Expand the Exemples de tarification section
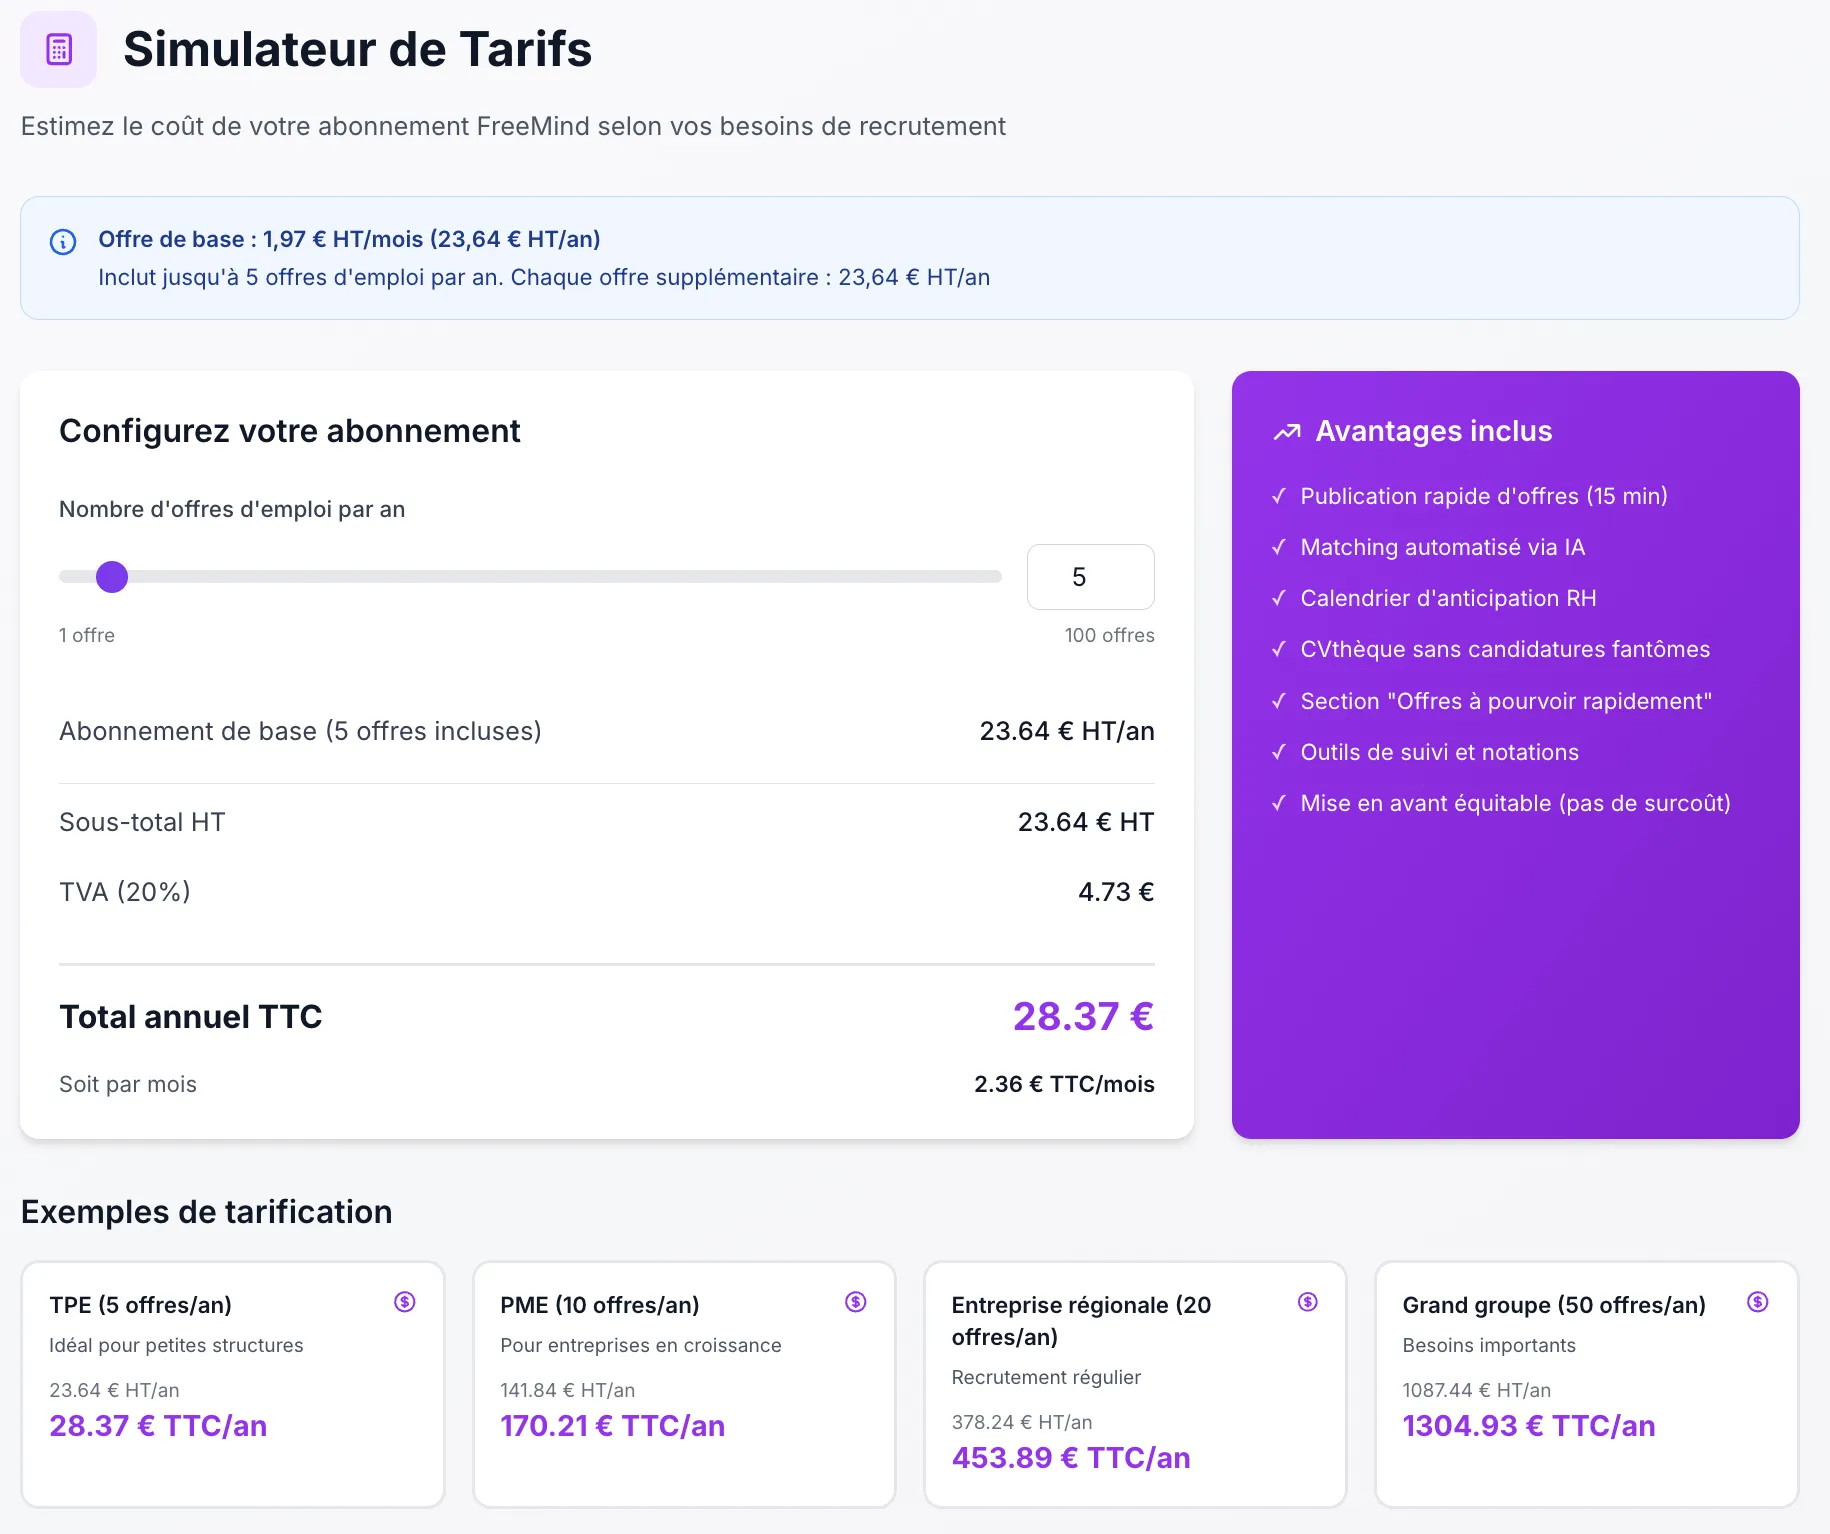 coord(206,1212)
